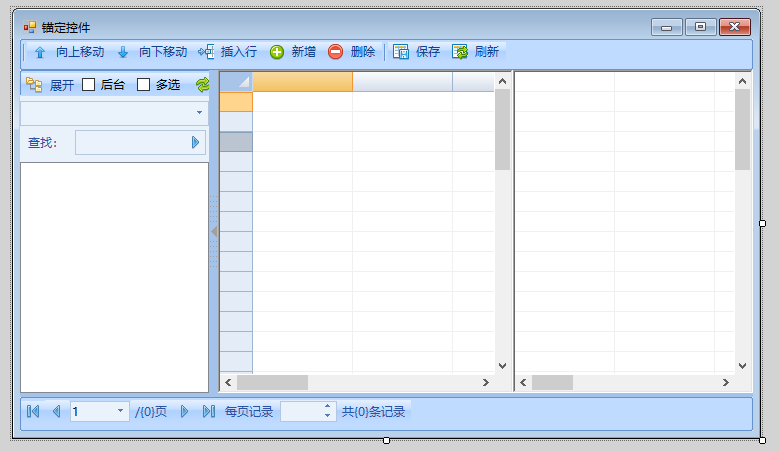Click right panel vertical scrollbar down arrow
Viewport: 780px width, 452px height.
click(742, 365)
